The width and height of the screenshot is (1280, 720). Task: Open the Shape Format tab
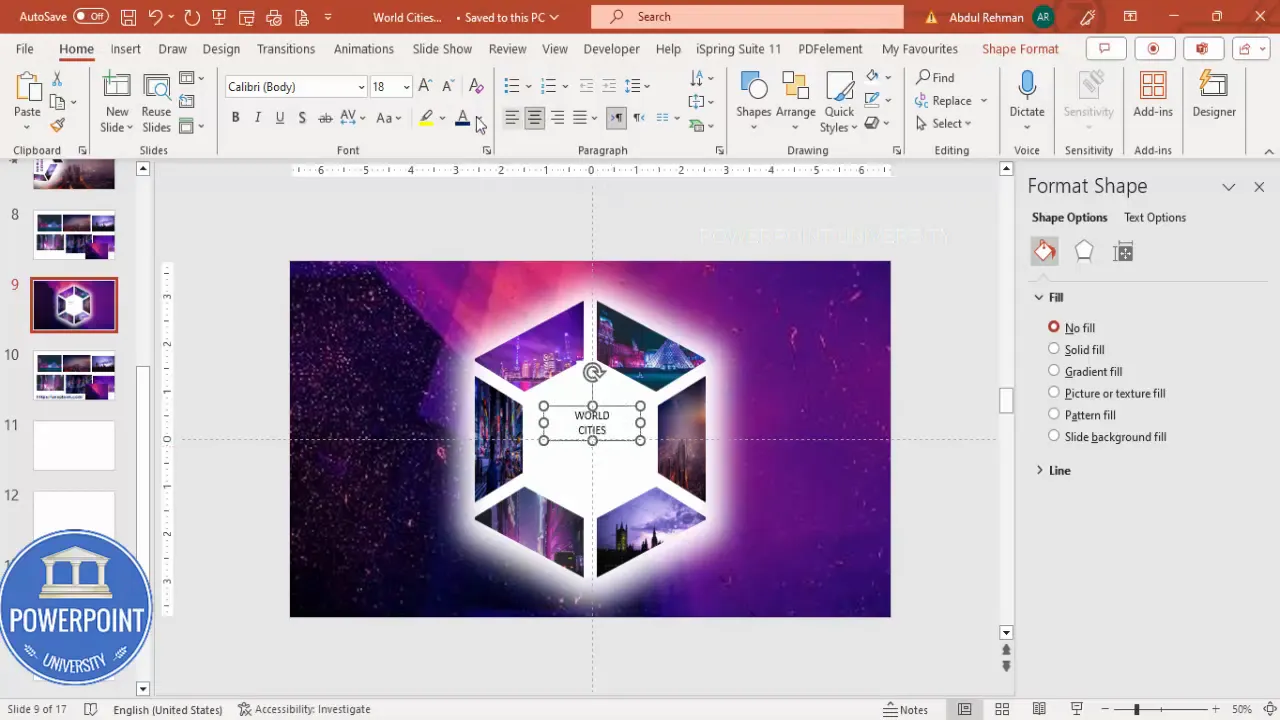[1020, 49]
